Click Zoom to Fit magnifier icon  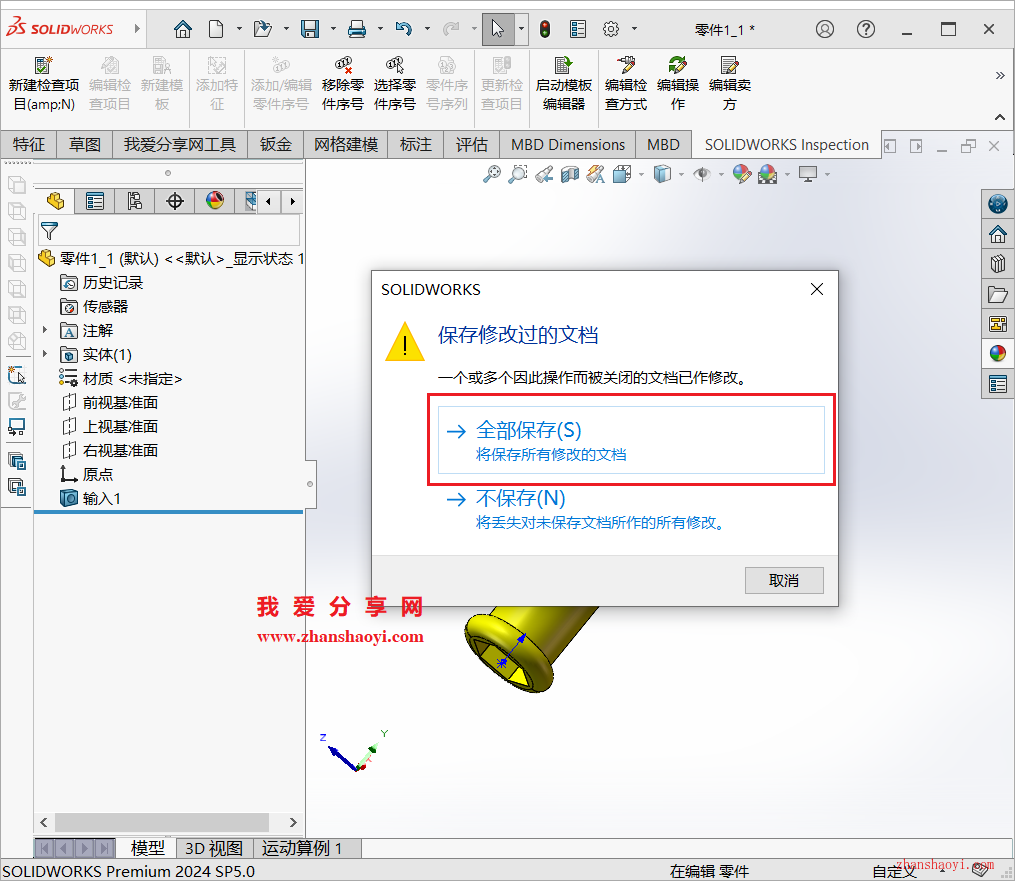tap(492, 174)
